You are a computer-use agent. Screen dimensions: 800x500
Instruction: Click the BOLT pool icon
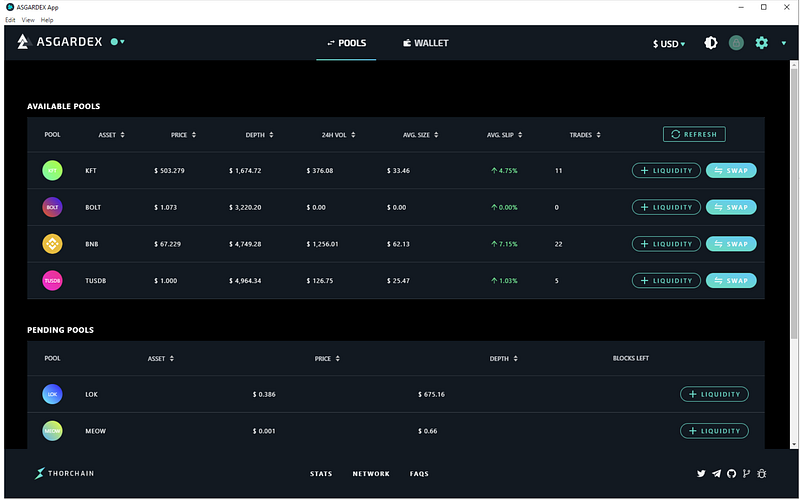tap(52, 207)
